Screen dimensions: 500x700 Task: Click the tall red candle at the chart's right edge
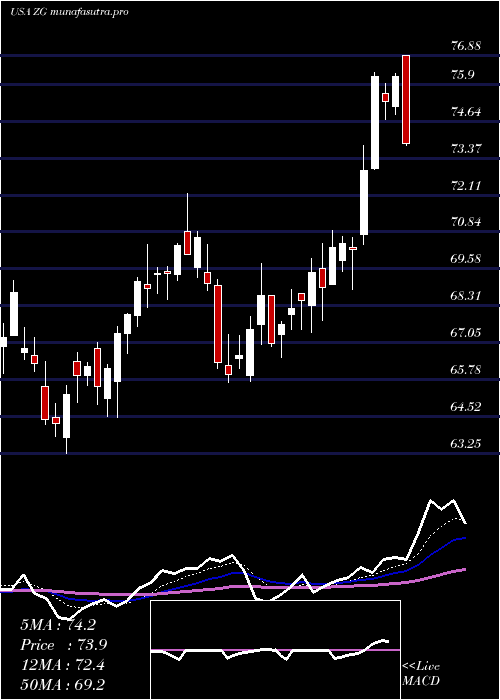point(406,100)
